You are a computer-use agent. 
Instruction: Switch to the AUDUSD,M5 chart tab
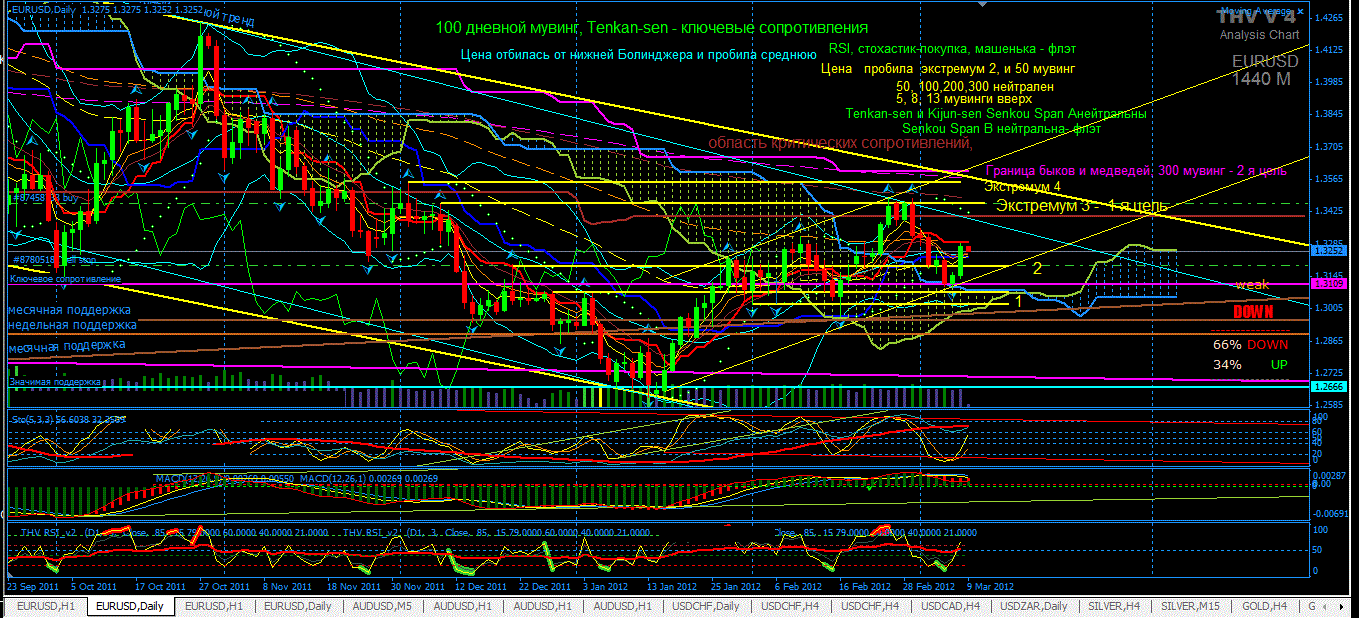[381, 606]
